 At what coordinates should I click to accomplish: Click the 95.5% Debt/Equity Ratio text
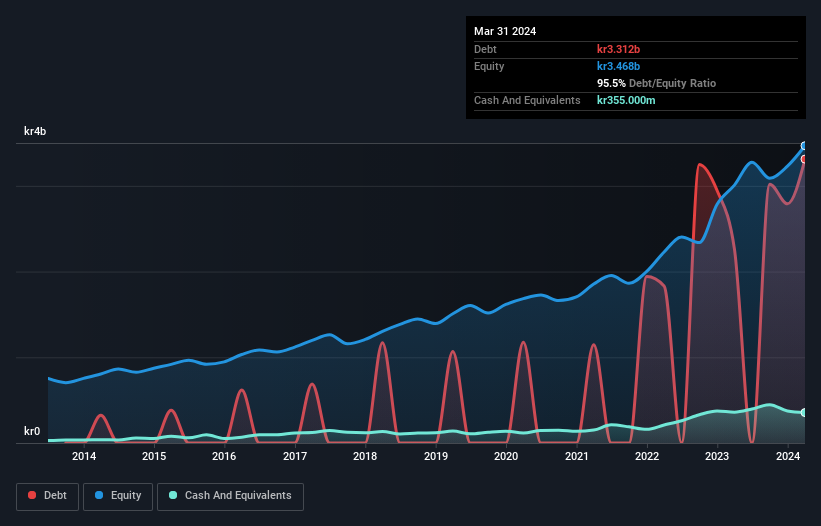pos(656,83)
